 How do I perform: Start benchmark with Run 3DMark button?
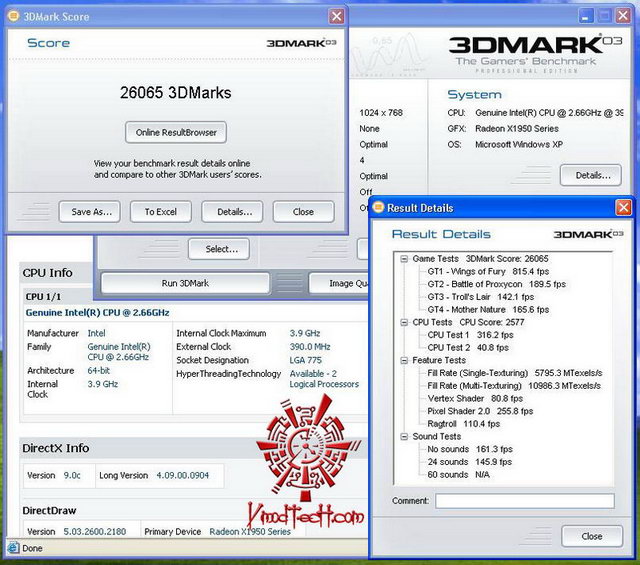[185, 283]
